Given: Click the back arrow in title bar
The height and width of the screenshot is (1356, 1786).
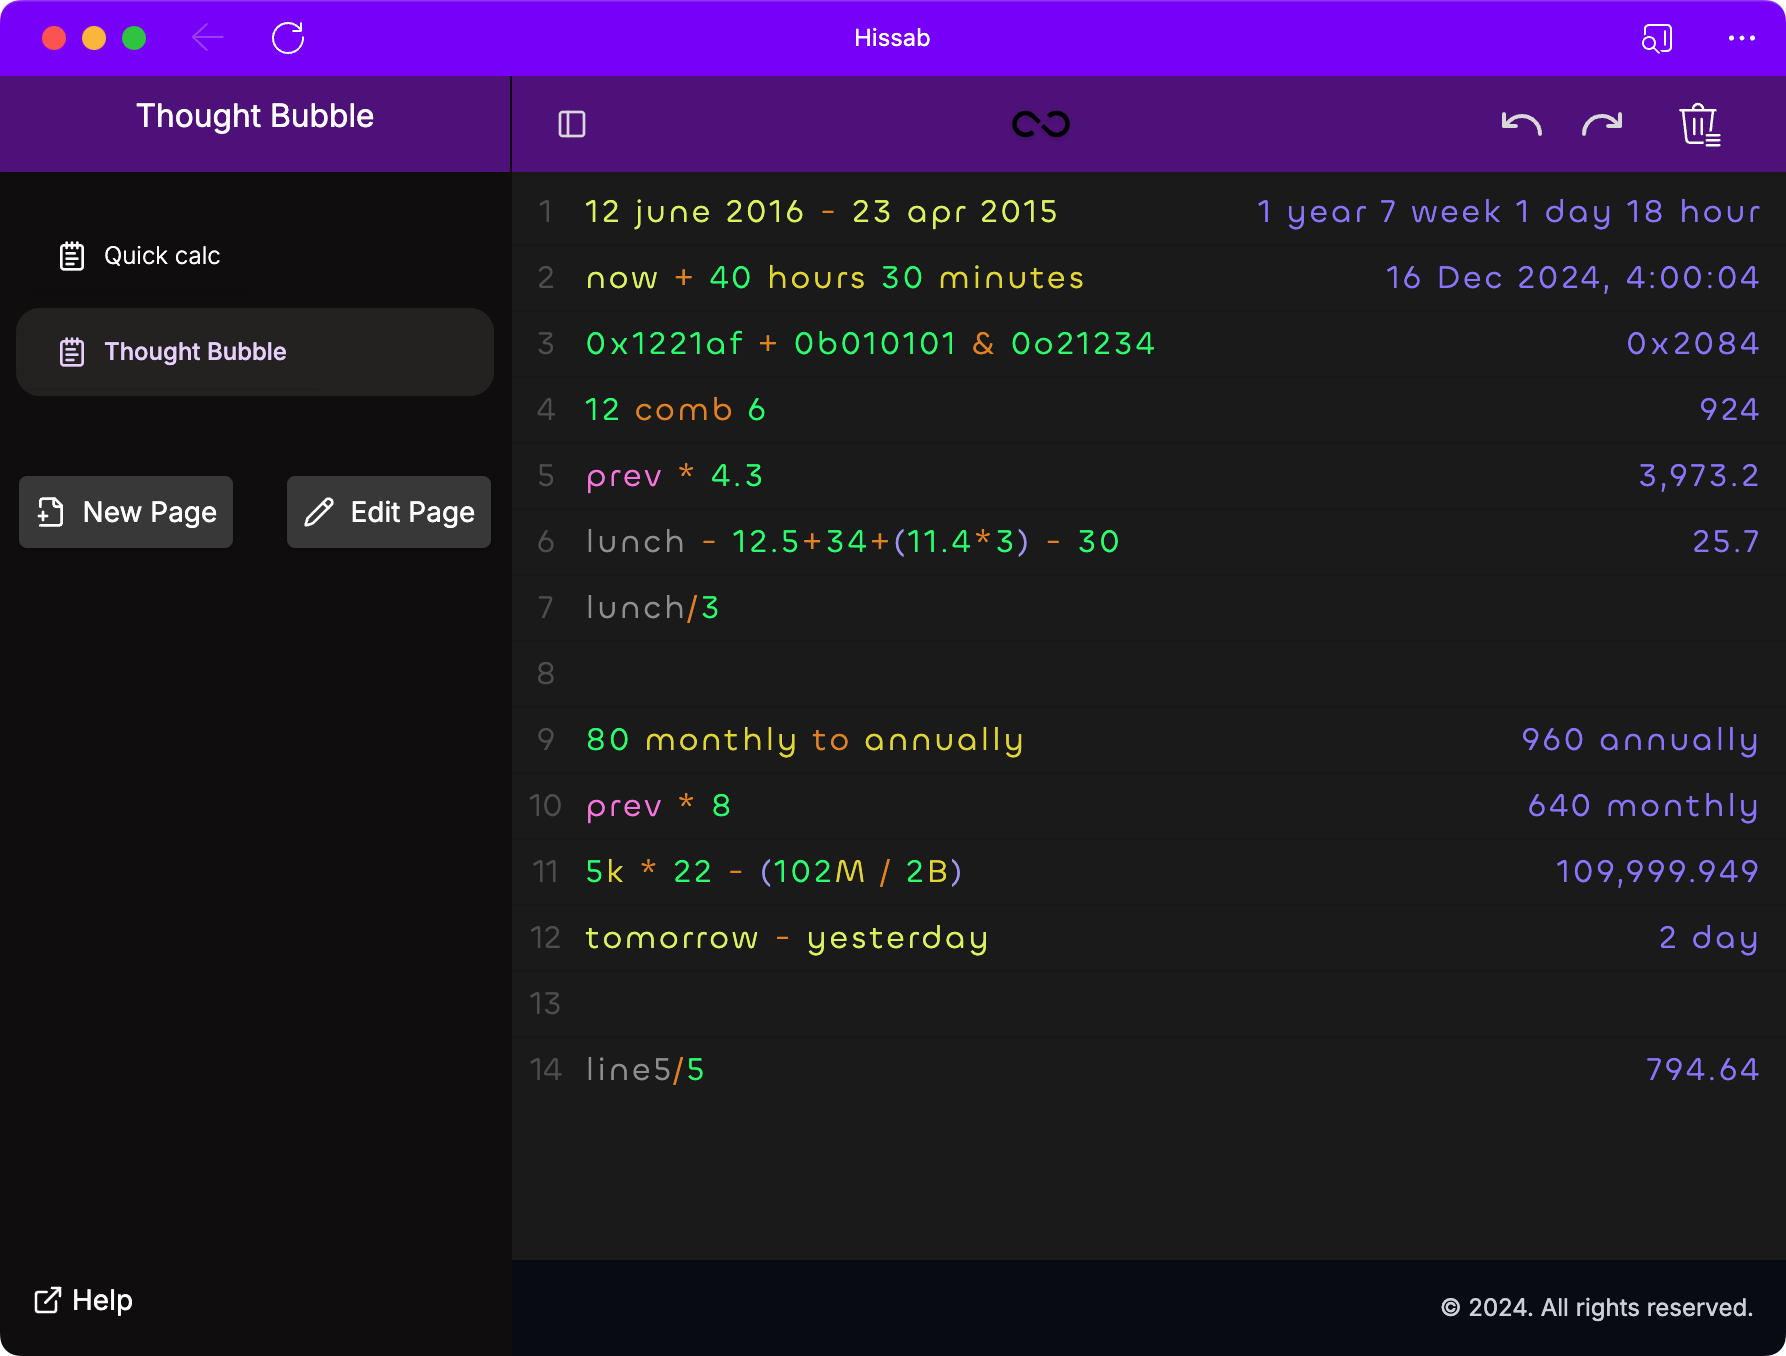Looking at the screenshot, I should (x=208, y=38).
